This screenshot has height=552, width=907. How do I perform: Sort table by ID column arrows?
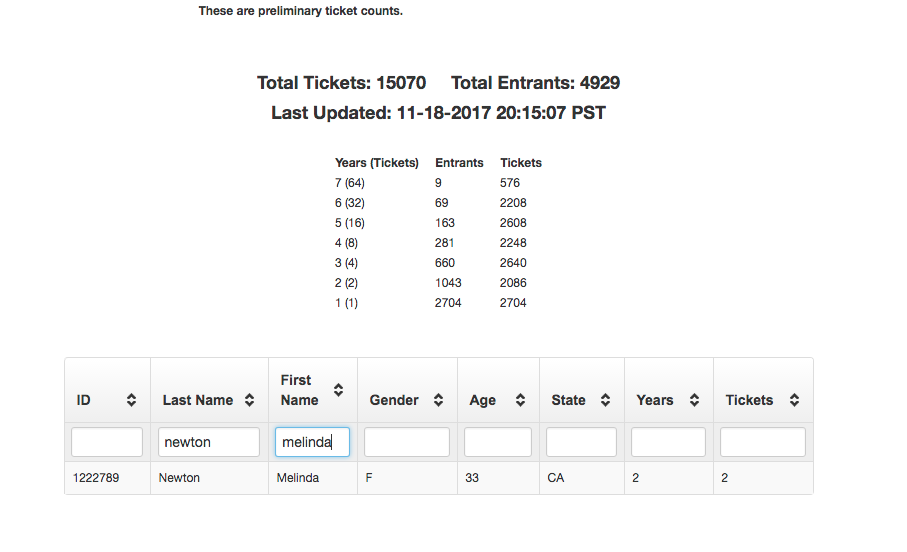131,400
